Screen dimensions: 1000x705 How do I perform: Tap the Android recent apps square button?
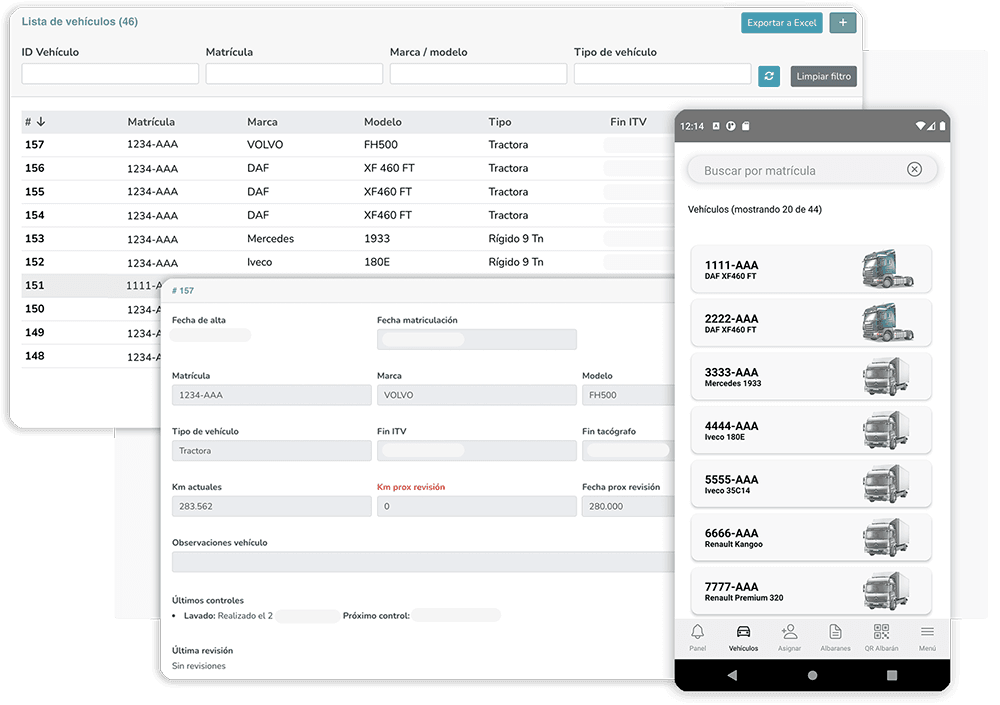click(892, 675)
